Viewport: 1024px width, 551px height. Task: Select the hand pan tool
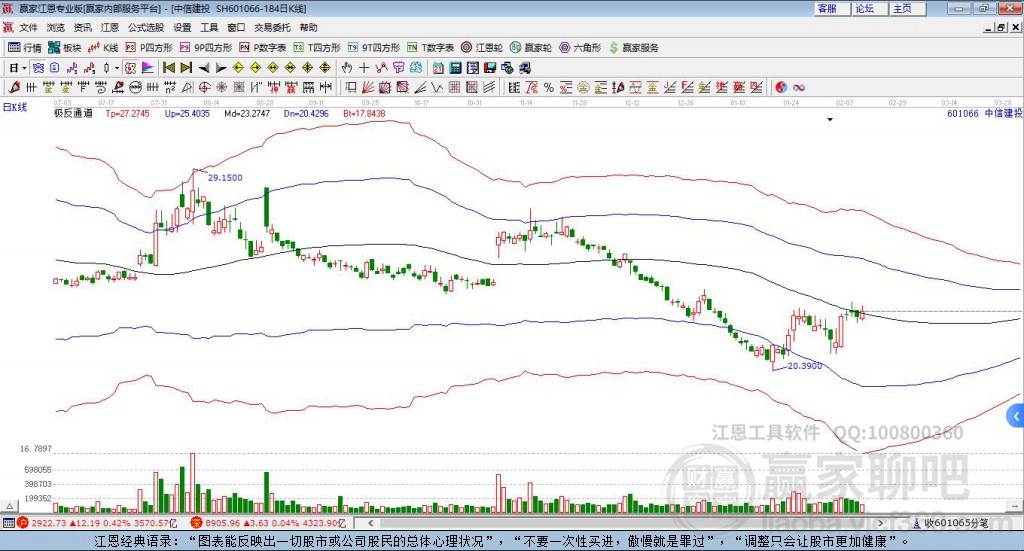[347, 68]
